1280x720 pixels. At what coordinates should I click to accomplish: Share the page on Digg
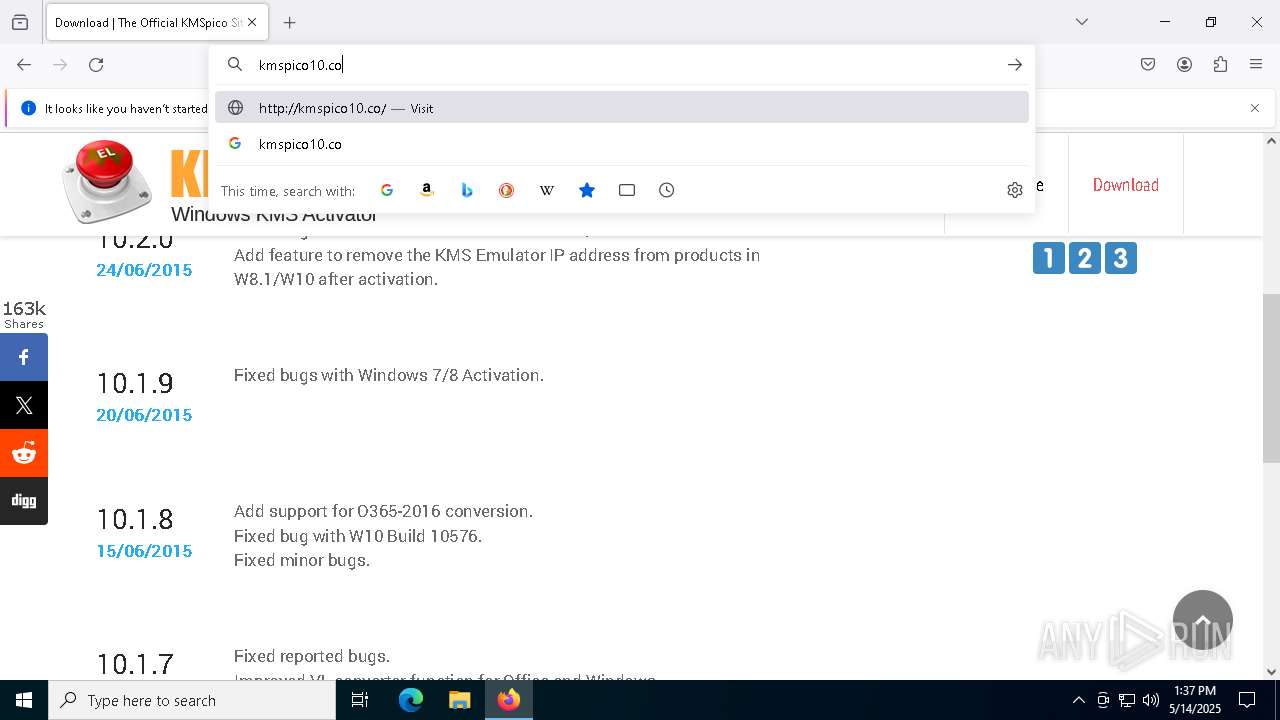[x=24, y=501]
